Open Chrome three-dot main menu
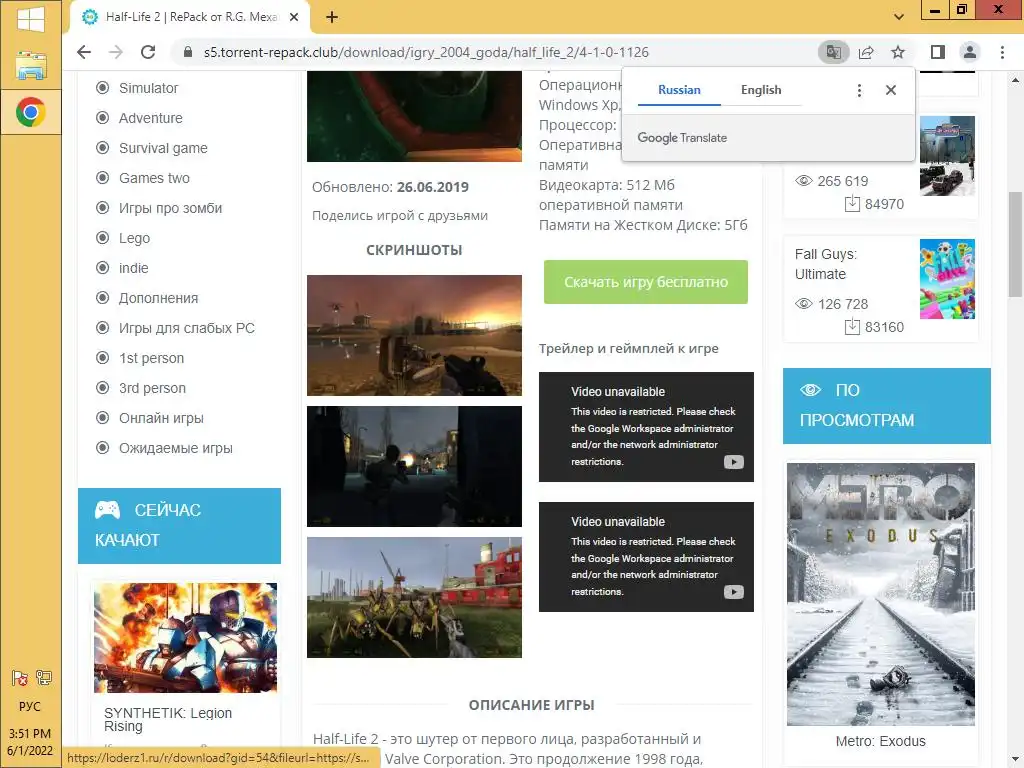1024x768 pixels. (1002, 52)
